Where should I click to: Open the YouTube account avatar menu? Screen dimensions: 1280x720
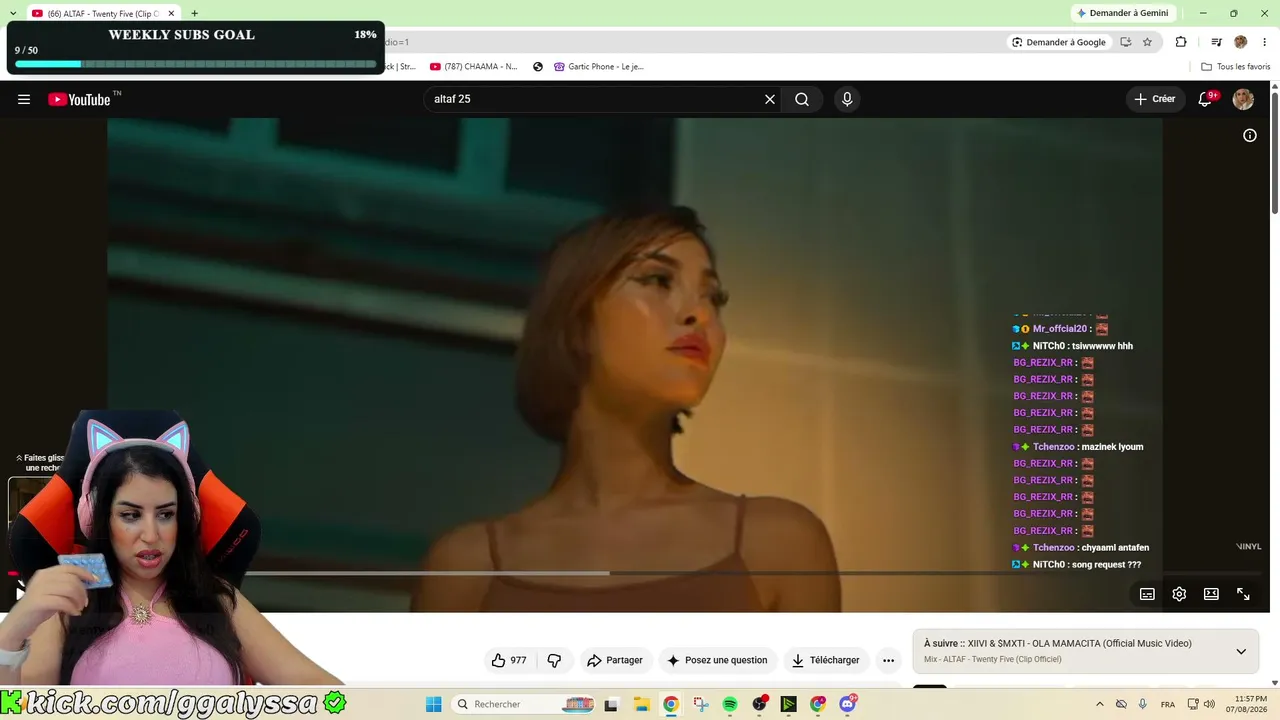pyautogui.click(x=1243, y=99)
